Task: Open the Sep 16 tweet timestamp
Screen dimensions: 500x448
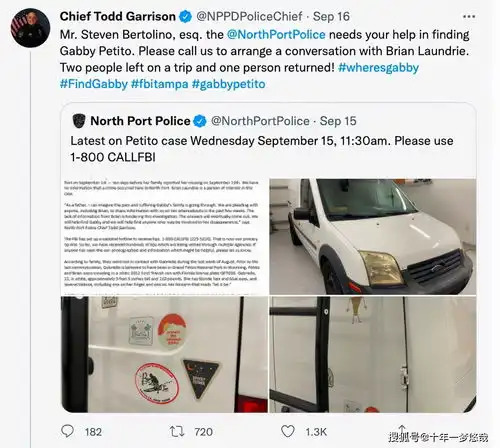Action: tap(331, 16)
